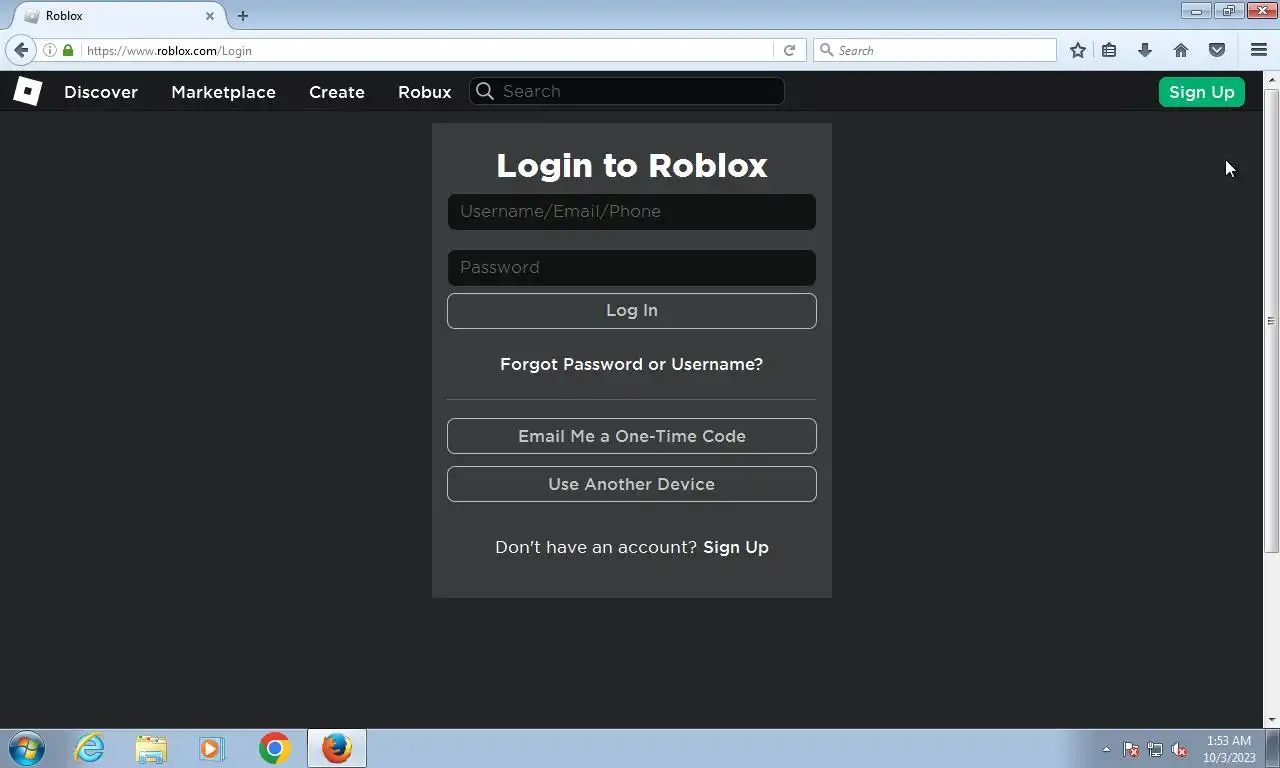The width and height of the screenshot is (1280, 768).
Task: Click the page vertical scrollbar
Action: 1272,320
